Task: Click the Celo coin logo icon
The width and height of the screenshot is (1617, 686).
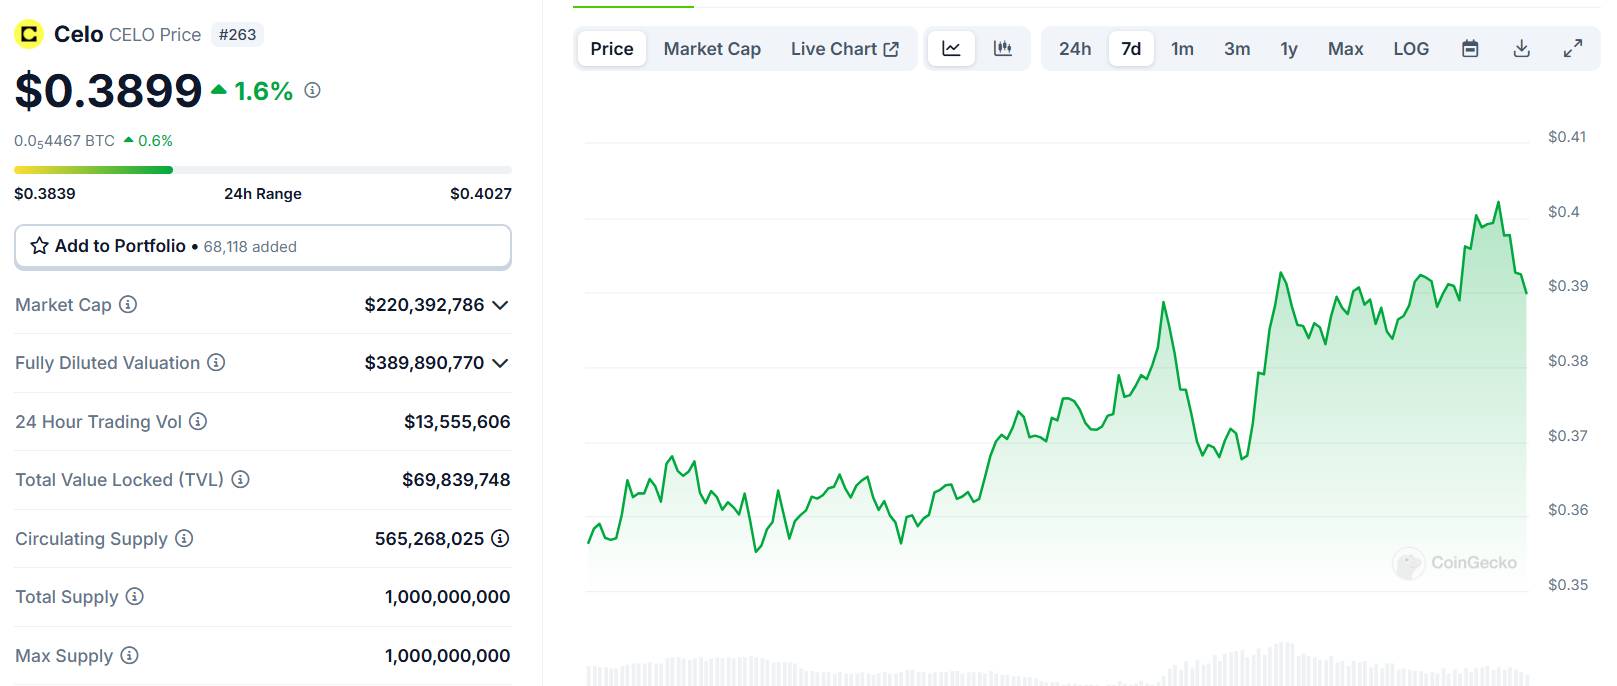Action: [29, 35]
